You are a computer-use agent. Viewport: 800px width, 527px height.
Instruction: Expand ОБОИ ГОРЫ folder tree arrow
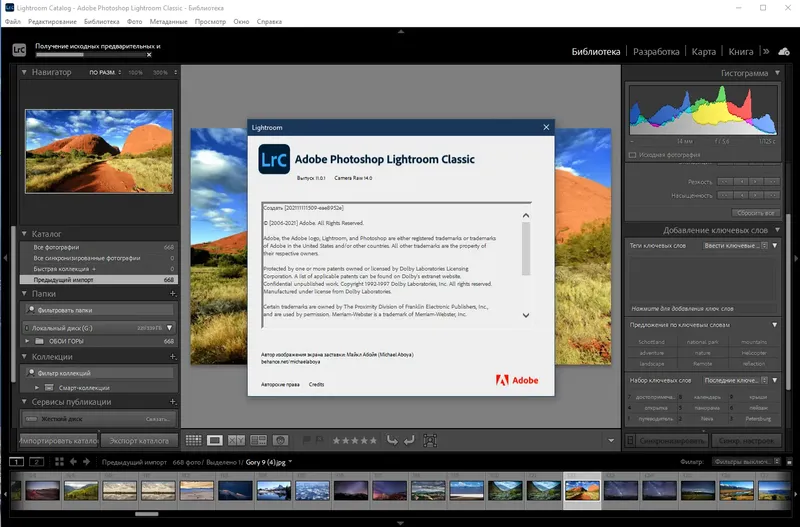[27, 341]
